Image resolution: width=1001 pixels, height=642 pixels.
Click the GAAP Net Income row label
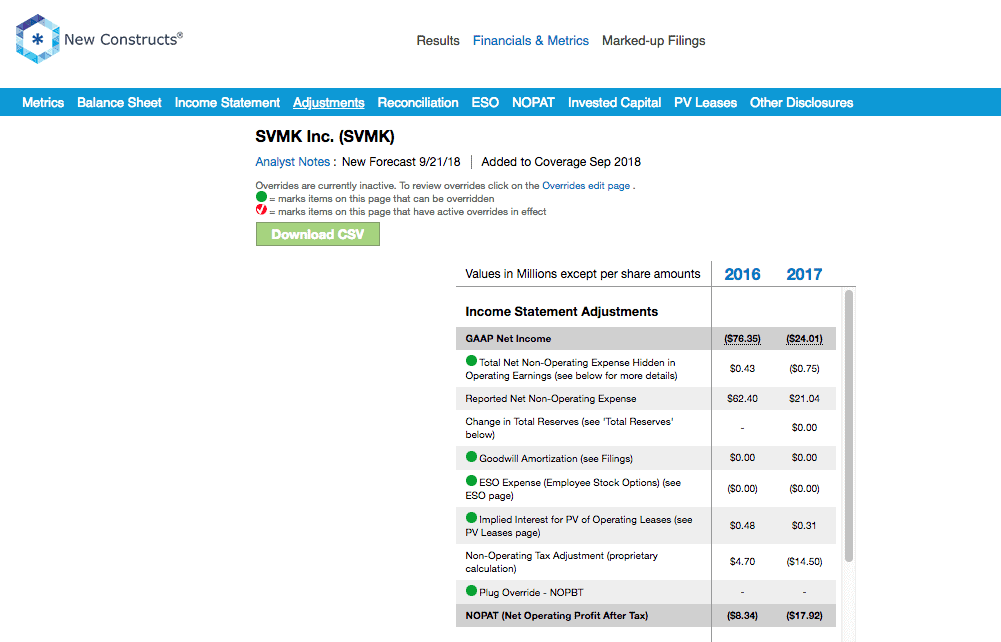508,339
